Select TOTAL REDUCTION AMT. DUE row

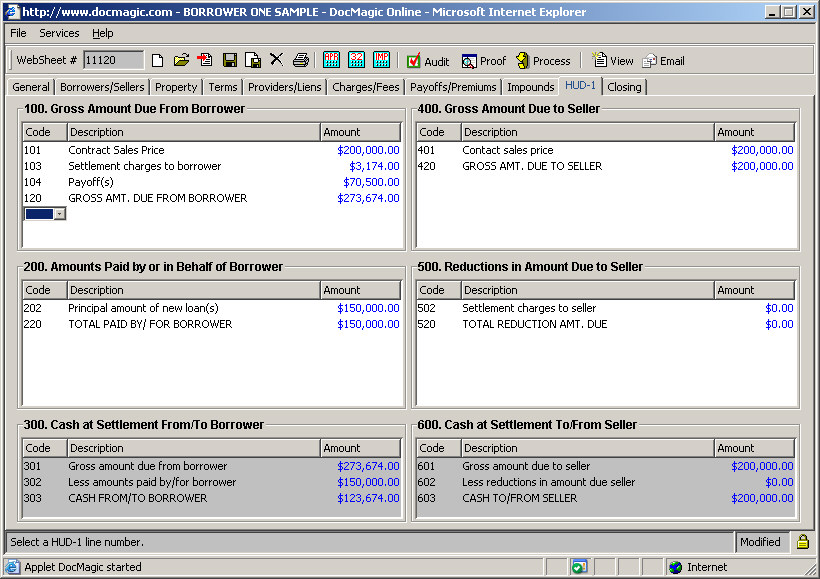tap(606, 324)
